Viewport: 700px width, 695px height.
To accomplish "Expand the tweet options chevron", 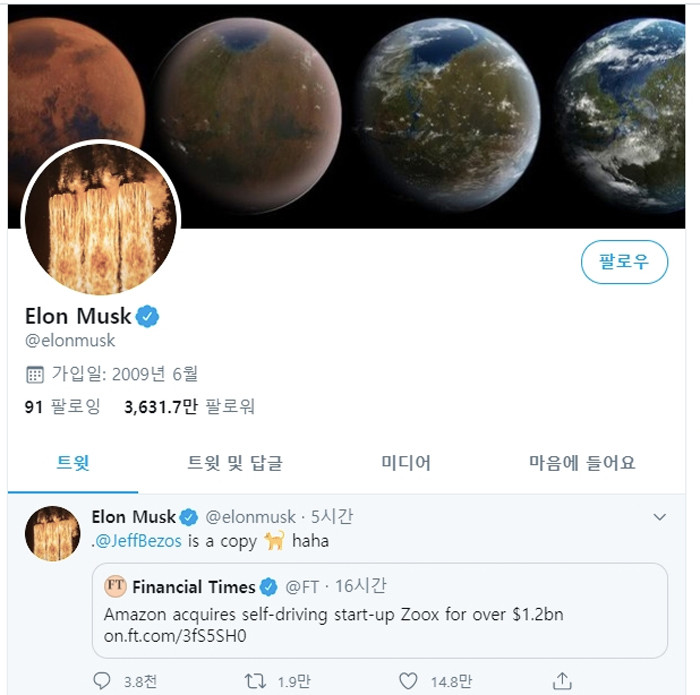I will click(x=659, y=517).
